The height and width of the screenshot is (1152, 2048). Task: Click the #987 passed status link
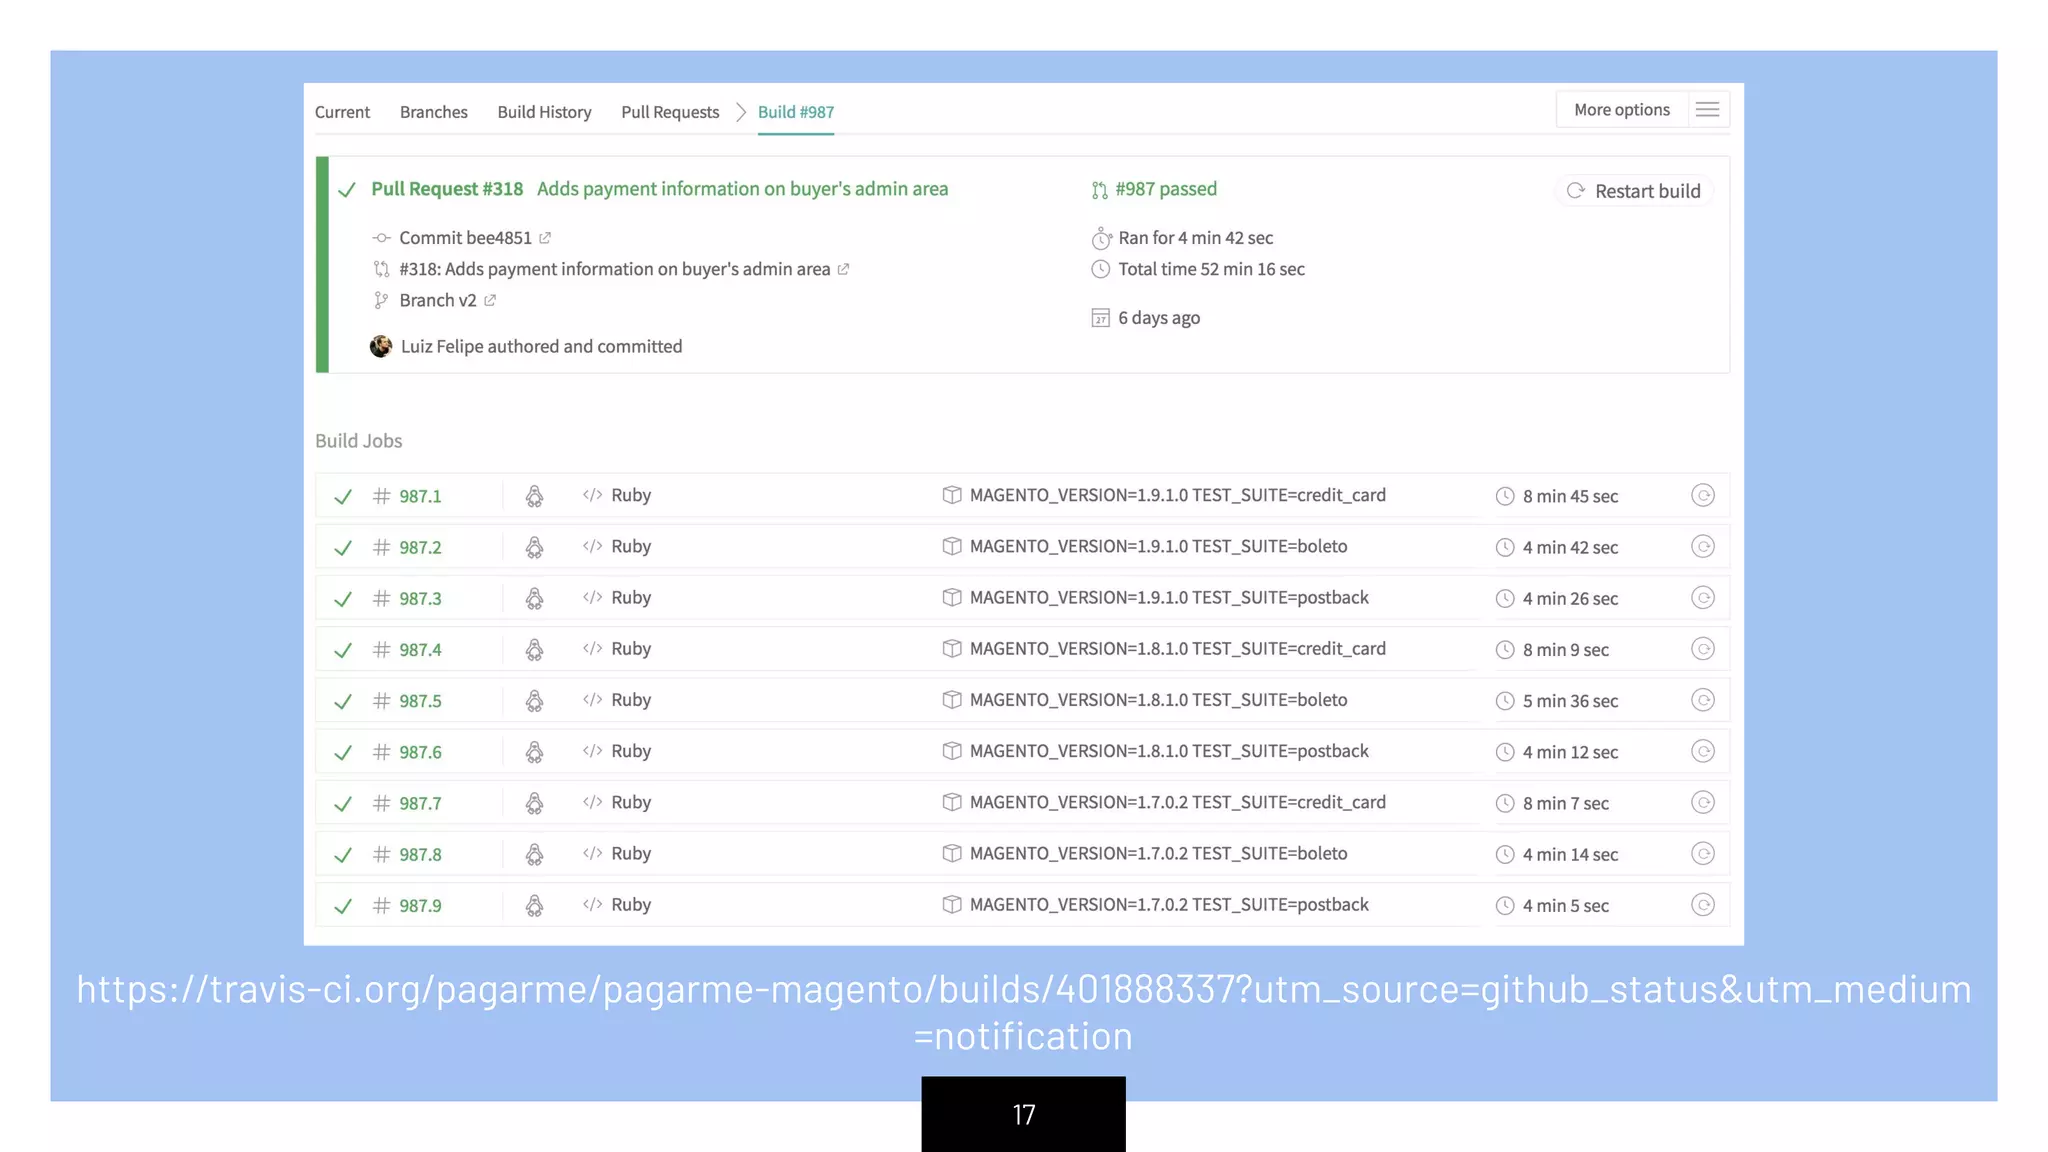pos(1166,189)
